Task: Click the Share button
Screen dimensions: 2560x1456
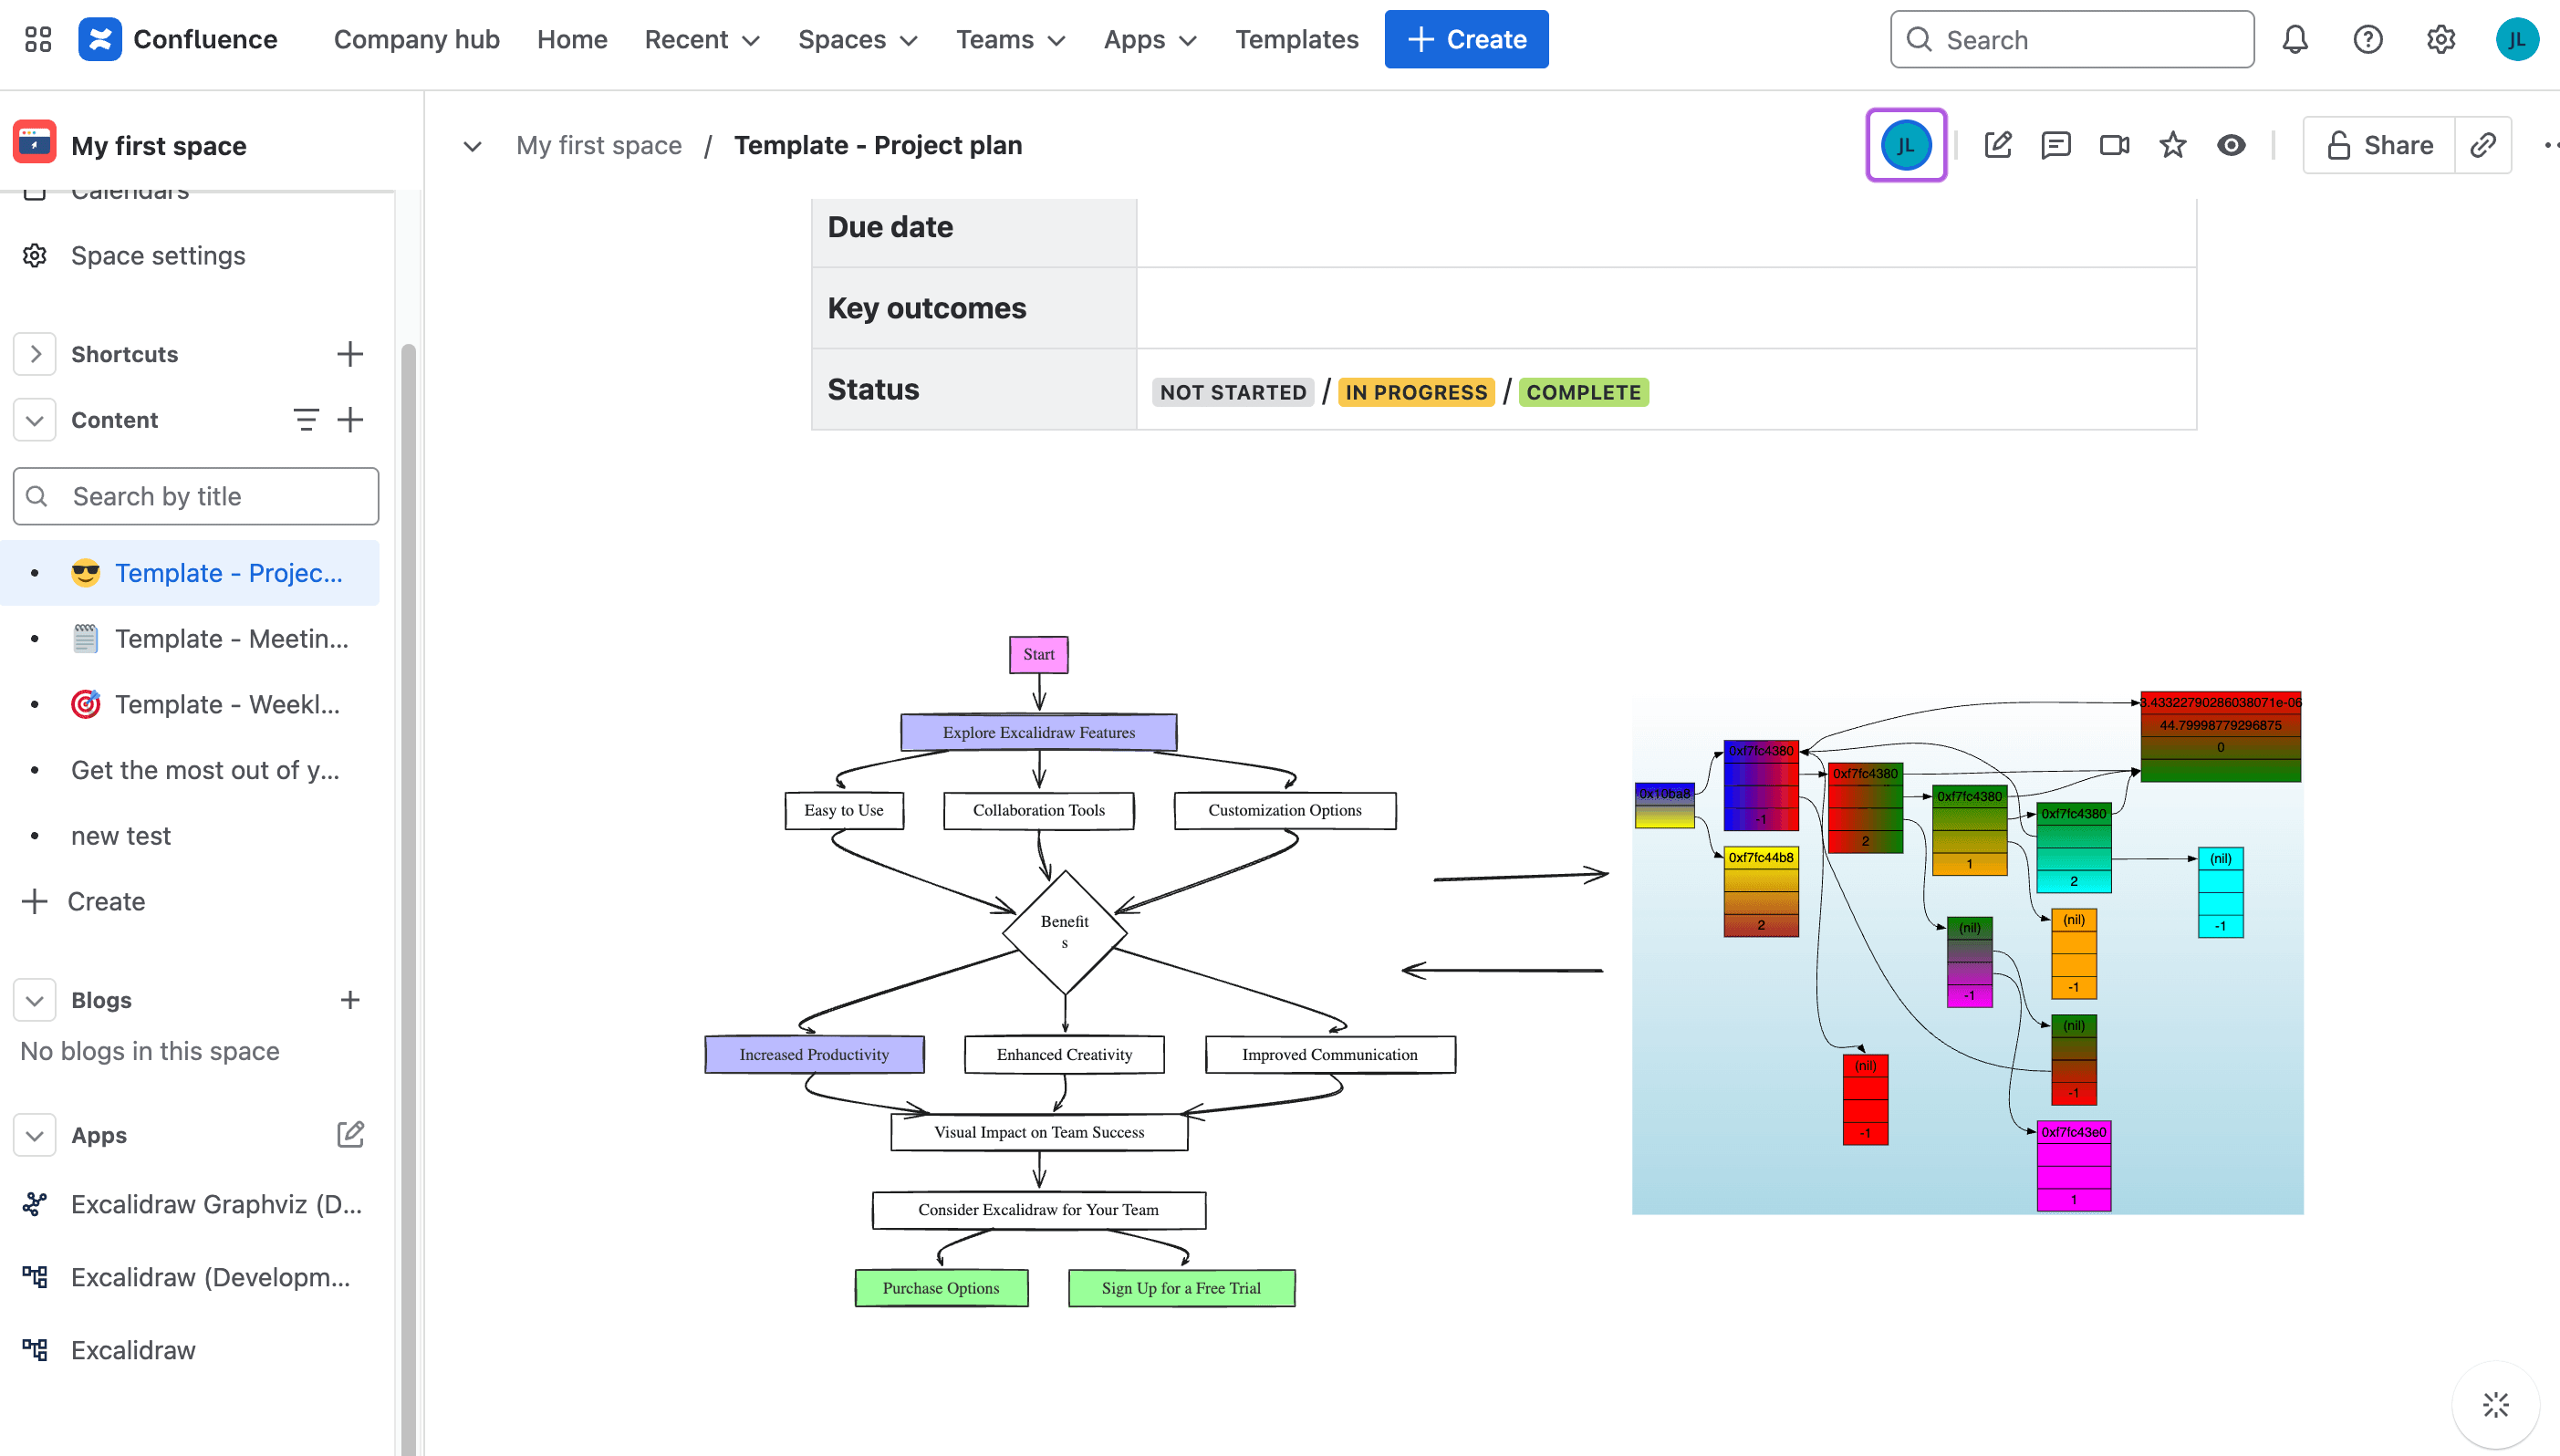Action: tap(2379, 145)
